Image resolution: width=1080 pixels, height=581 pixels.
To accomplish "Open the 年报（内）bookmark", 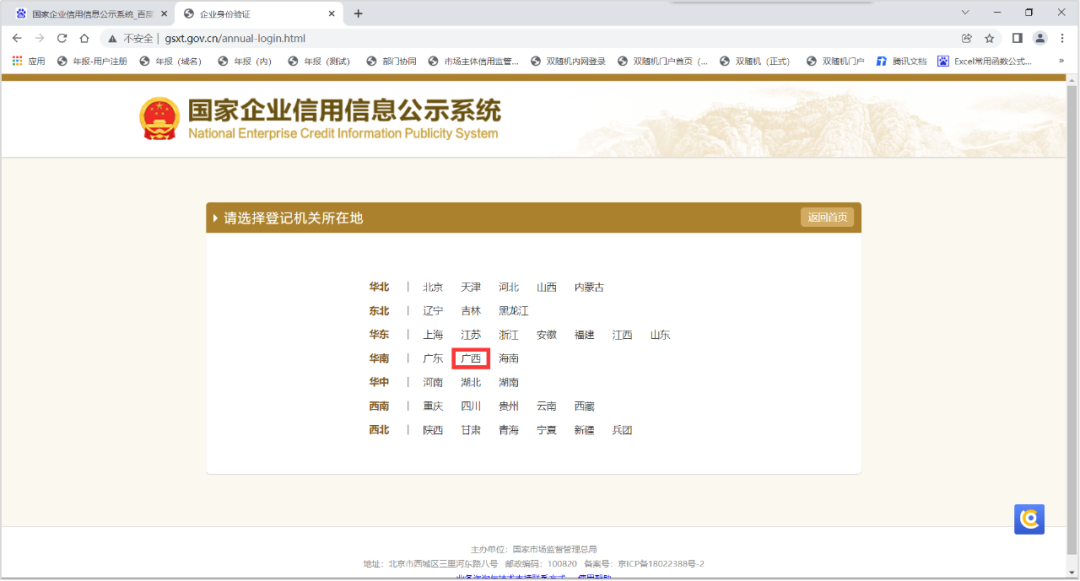I will point(245,61).
